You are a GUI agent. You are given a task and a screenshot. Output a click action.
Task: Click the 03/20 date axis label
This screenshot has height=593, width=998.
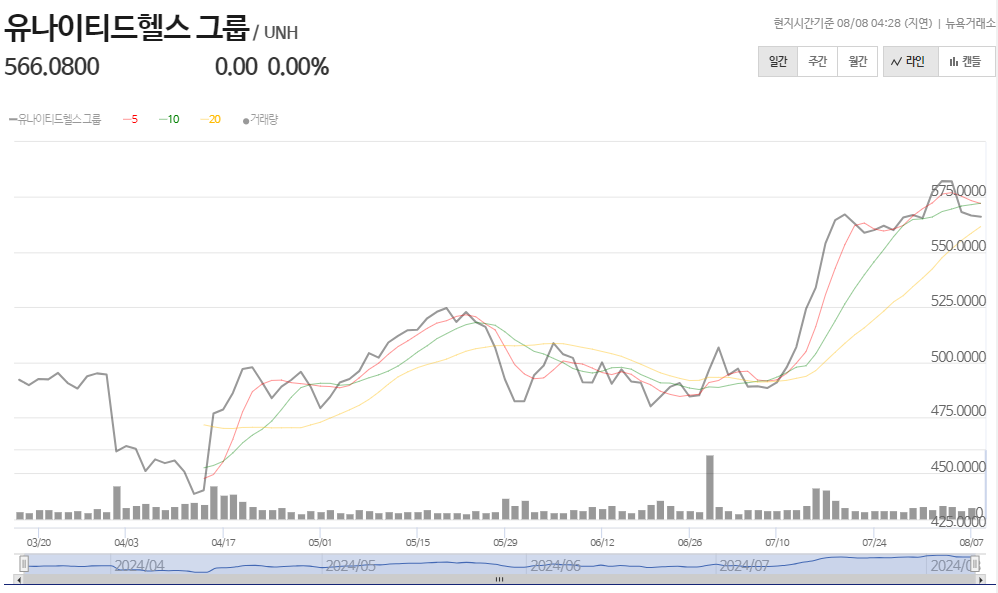(x=39, y=543)
